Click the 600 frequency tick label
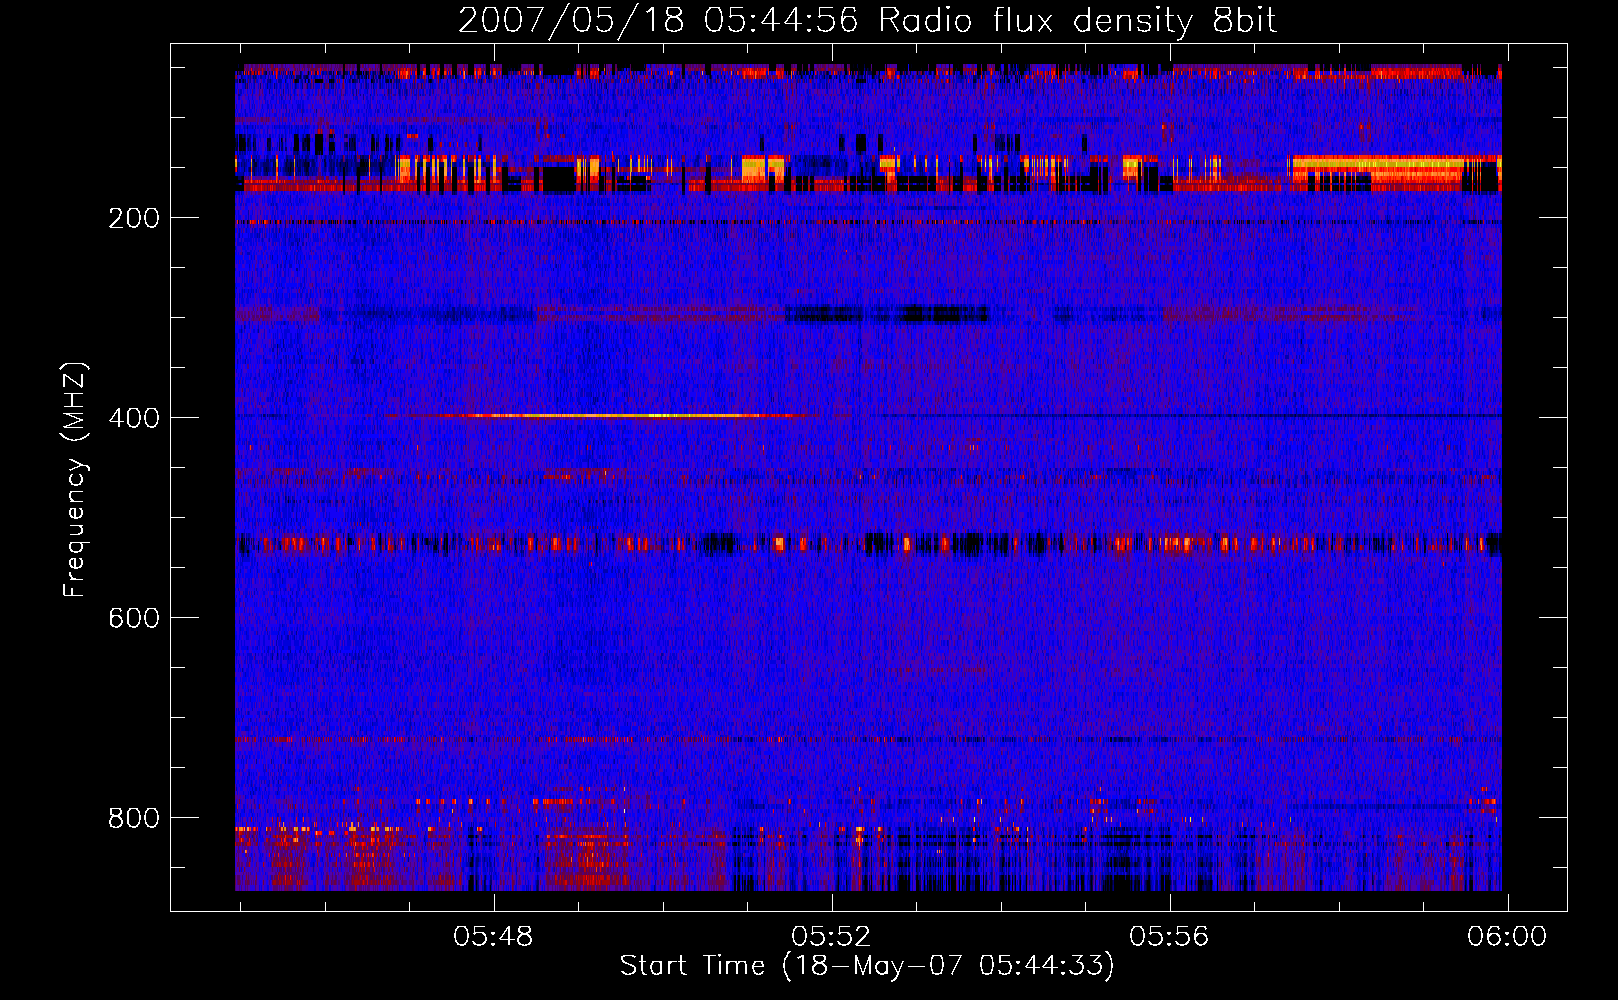The height and width of the screenshot is (1000, 1618). pos(134,618)
